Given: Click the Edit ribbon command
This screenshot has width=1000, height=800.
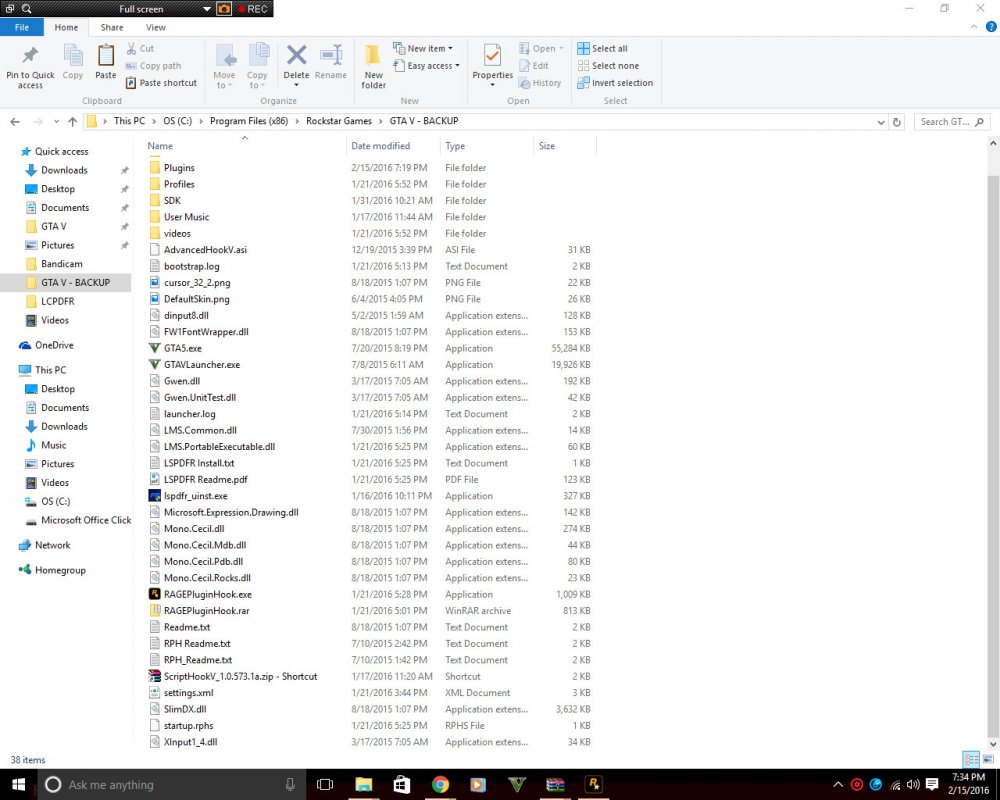Looking at the screenshot, I should tap(534, 66).
